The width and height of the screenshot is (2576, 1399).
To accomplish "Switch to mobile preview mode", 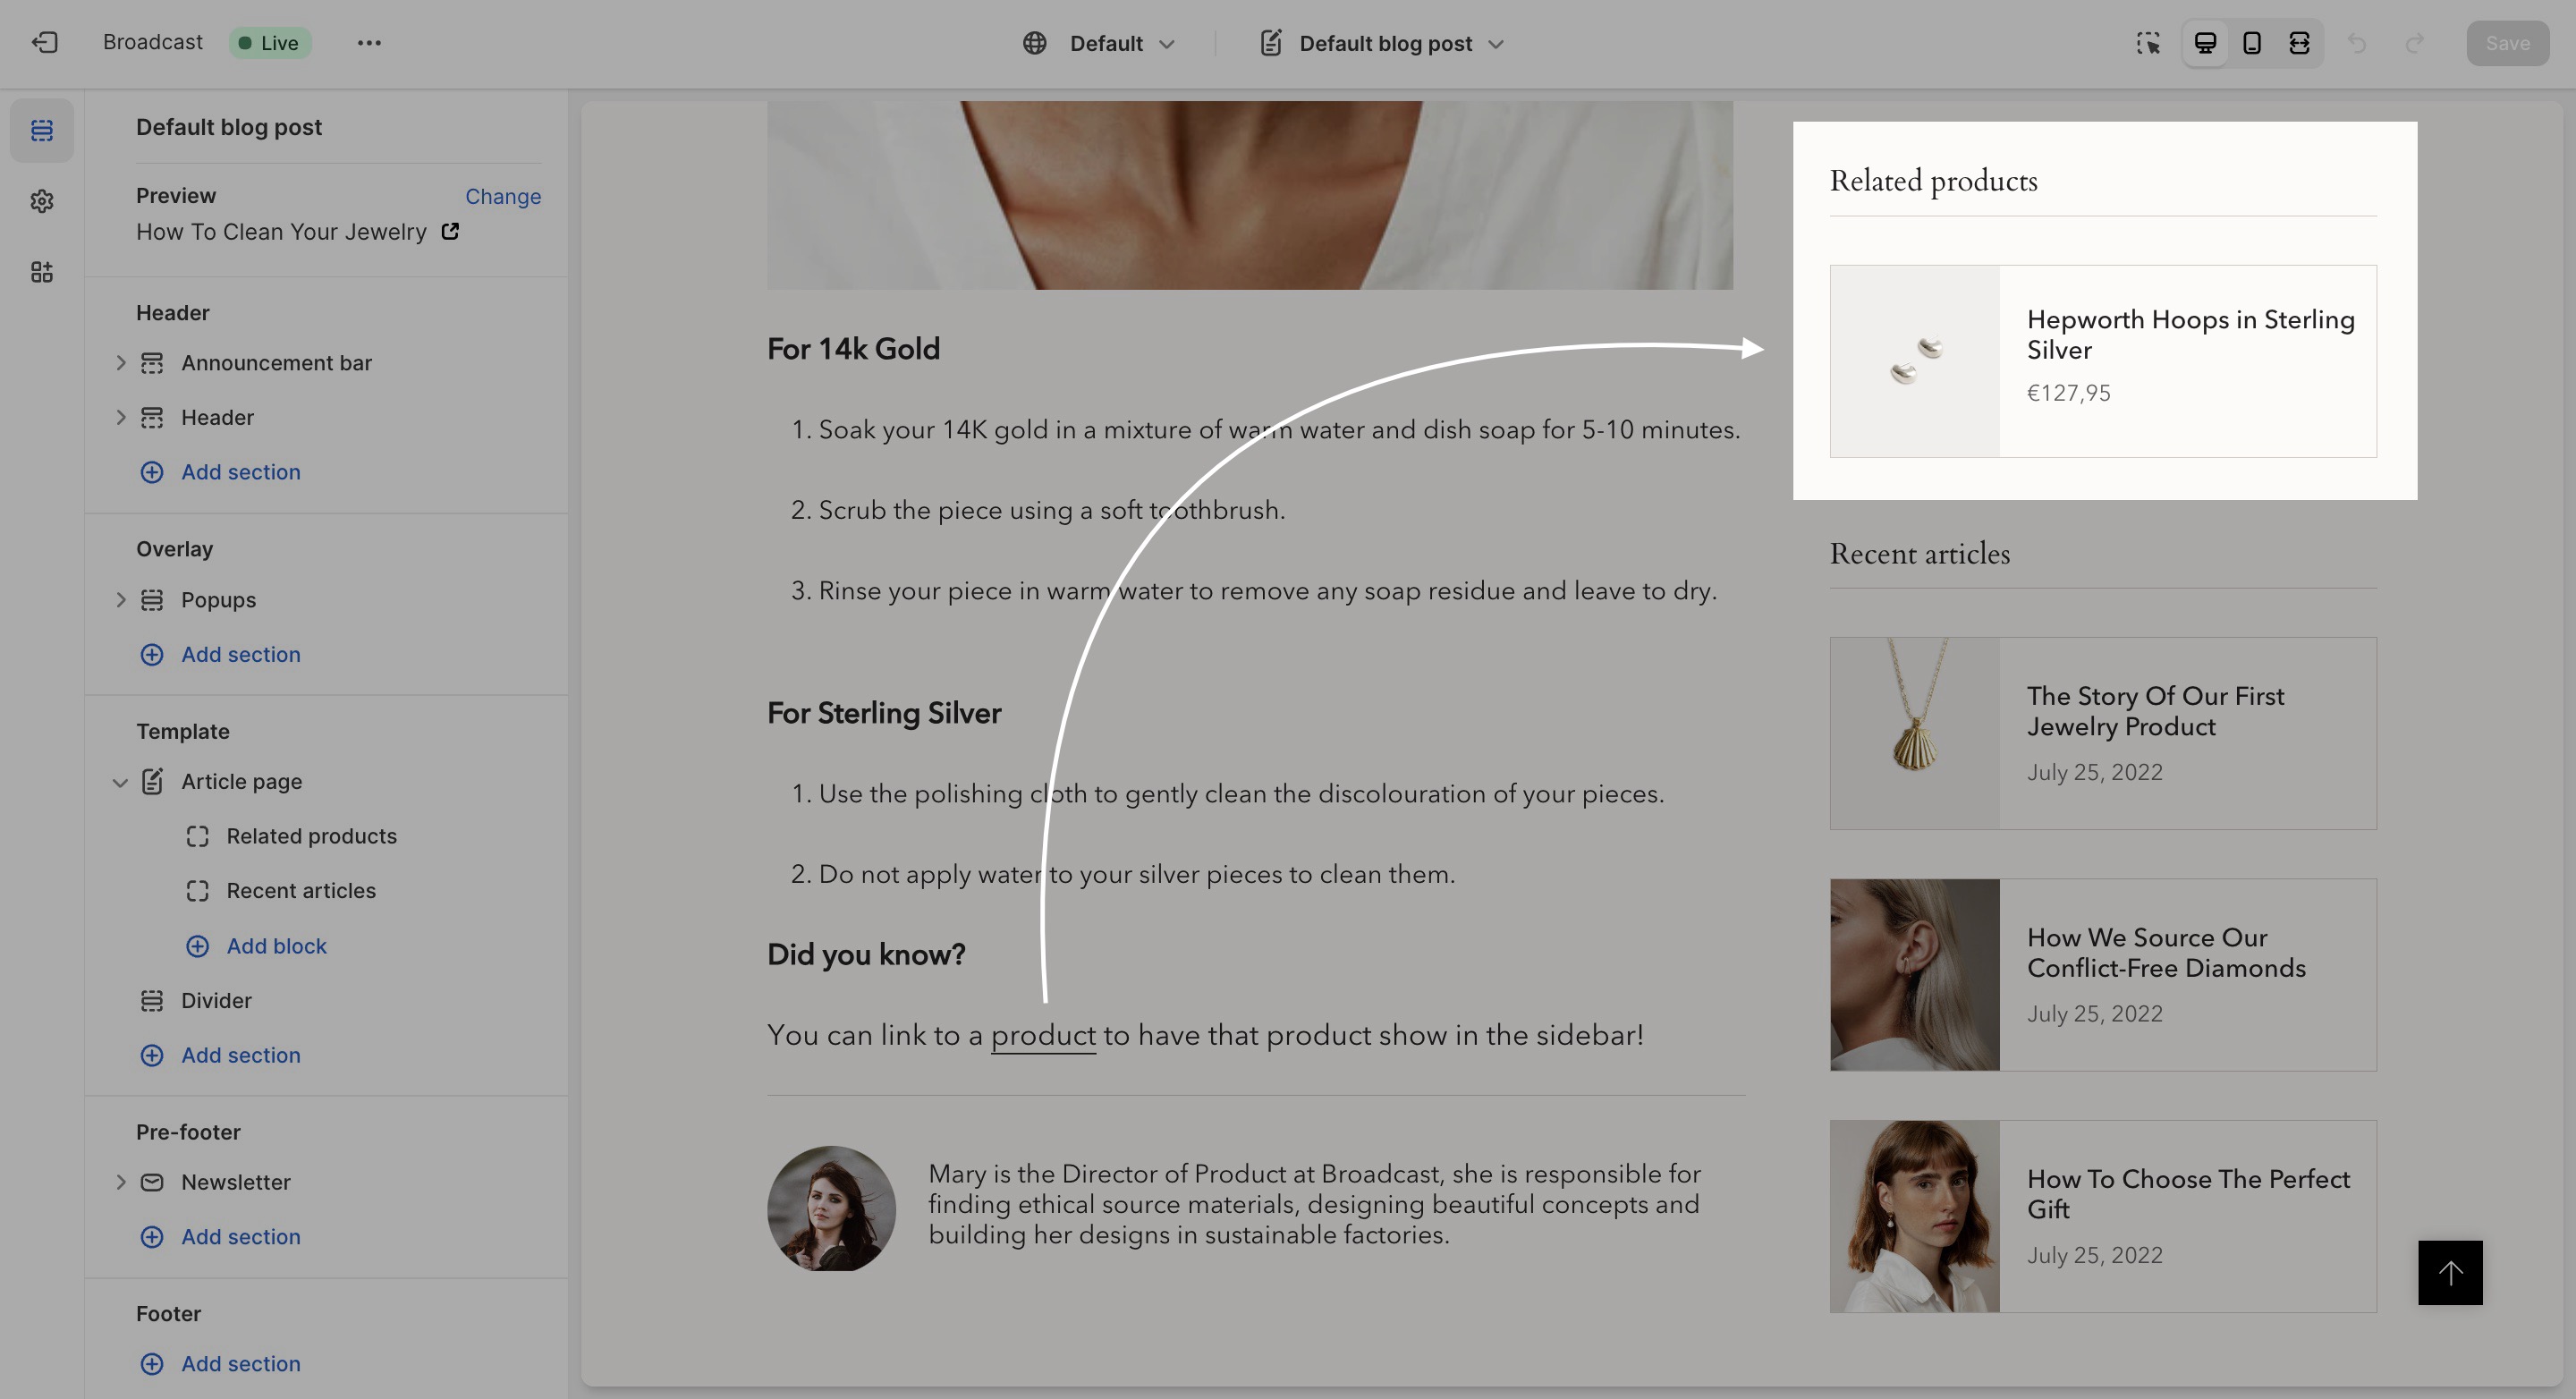I will 2252,43.
